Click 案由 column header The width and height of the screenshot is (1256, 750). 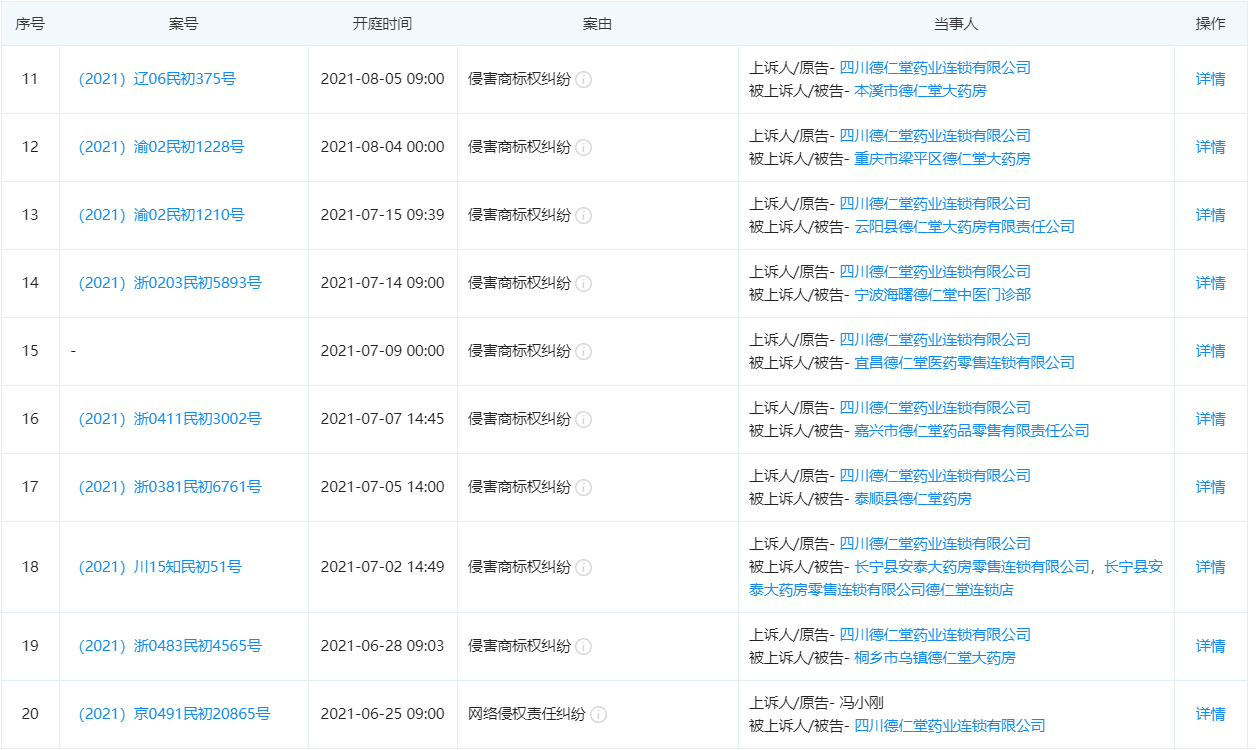tap(597, 24)
